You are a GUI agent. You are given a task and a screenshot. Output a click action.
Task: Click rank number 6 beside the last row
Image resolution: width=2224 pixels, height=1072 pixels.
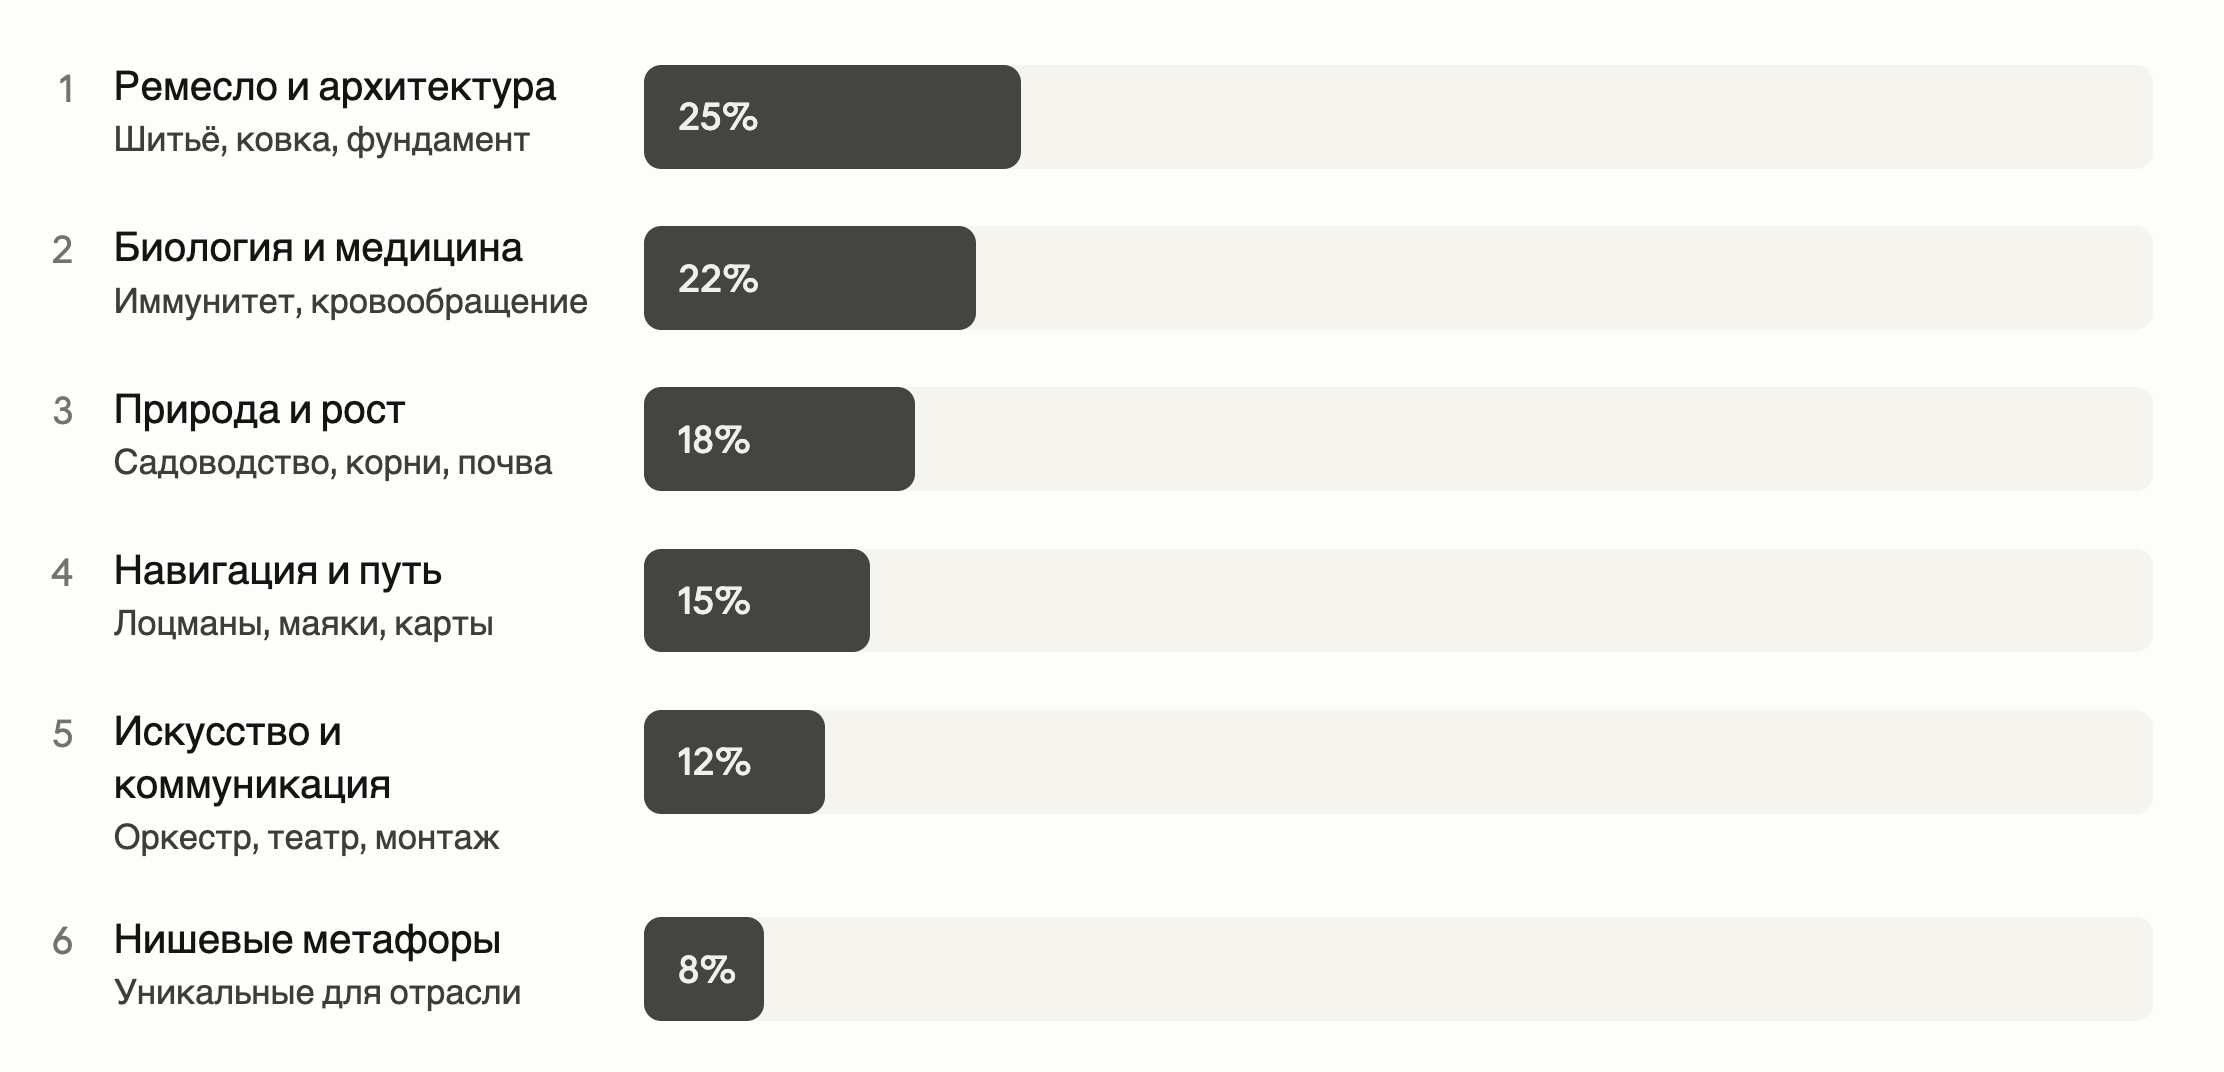pyautogui.click(x=62, y=942)
